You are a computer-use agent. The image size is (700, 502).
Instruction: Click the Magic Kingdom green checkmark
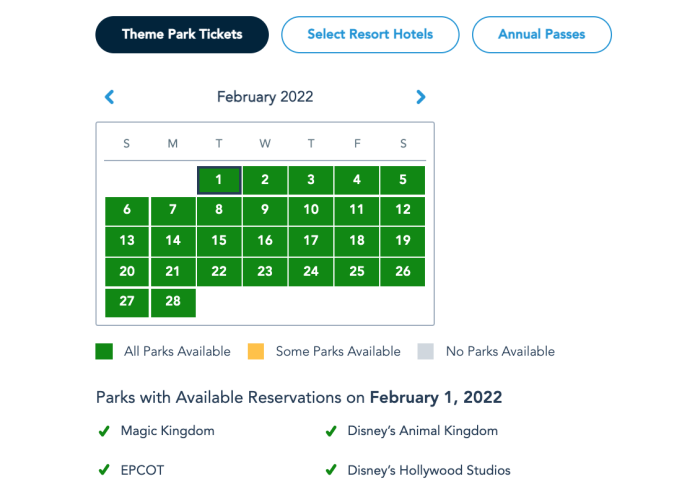[x=104, y=431]
